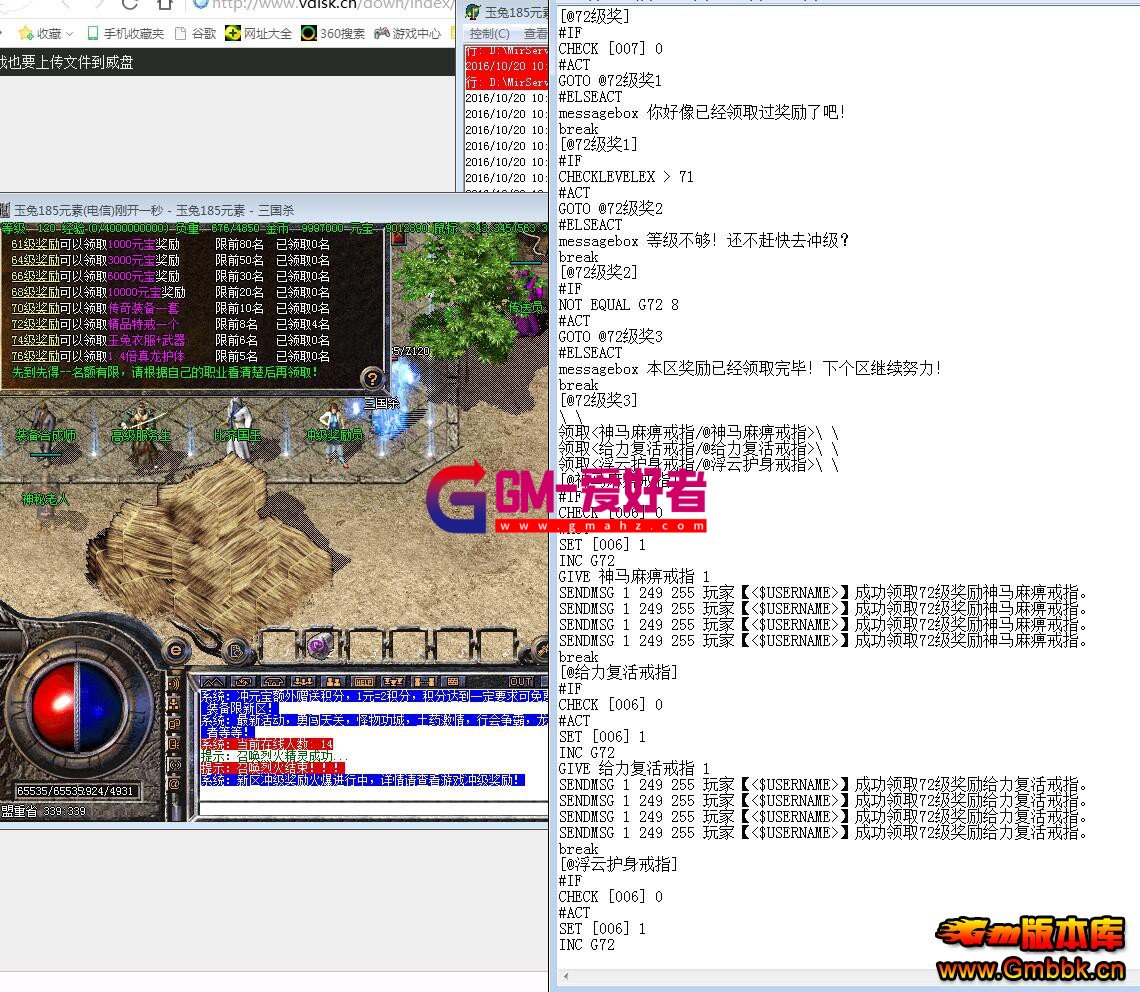Image resolution: width=1140 pixels, height=992 pixels.
Task: Click the 70级奖励 reward link
Action: click(x=35, y=308)
